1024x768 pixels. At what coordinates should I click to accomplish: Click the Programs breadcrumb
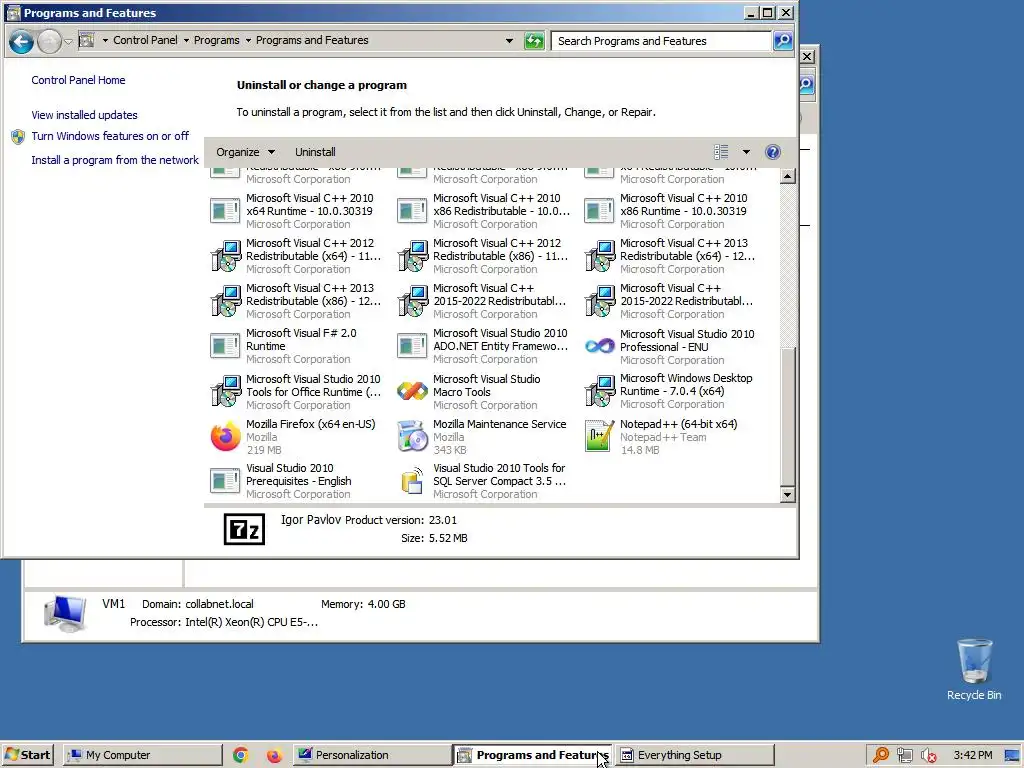pyautogui.click(x=216, y=40)
